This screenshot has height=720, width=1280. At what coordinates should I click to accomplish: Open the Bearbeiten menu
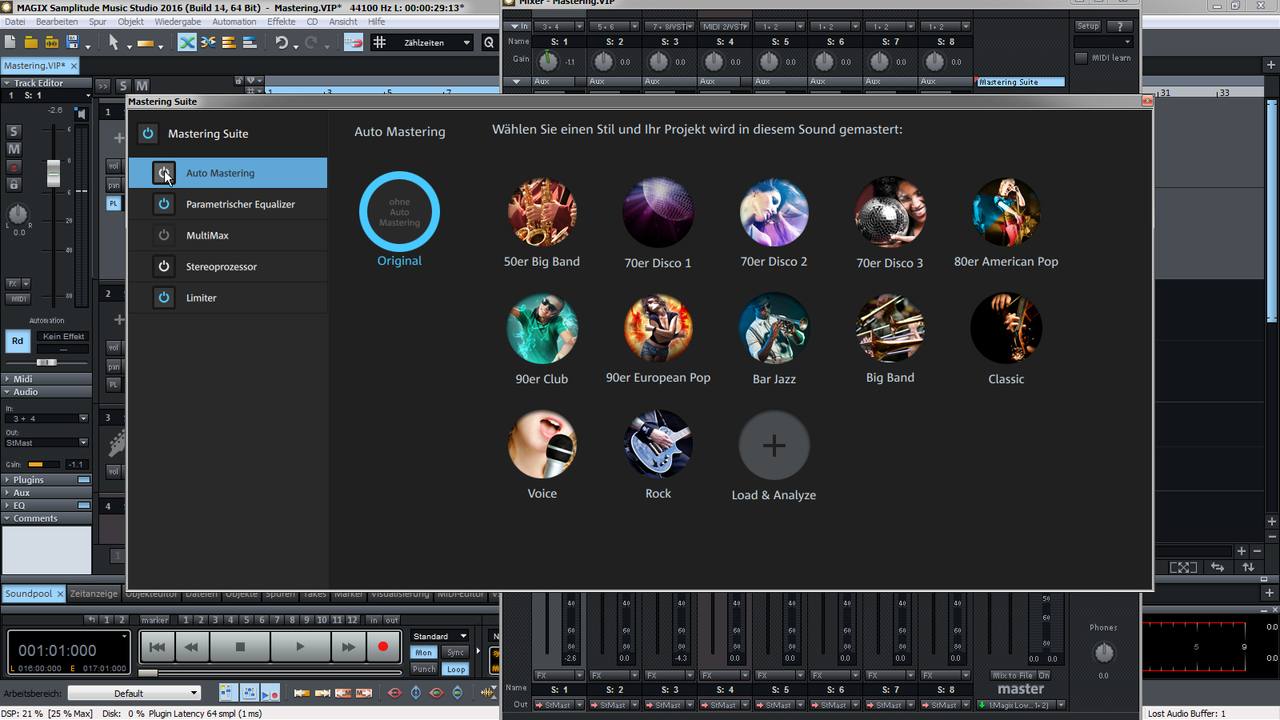[x=57, y=21]
